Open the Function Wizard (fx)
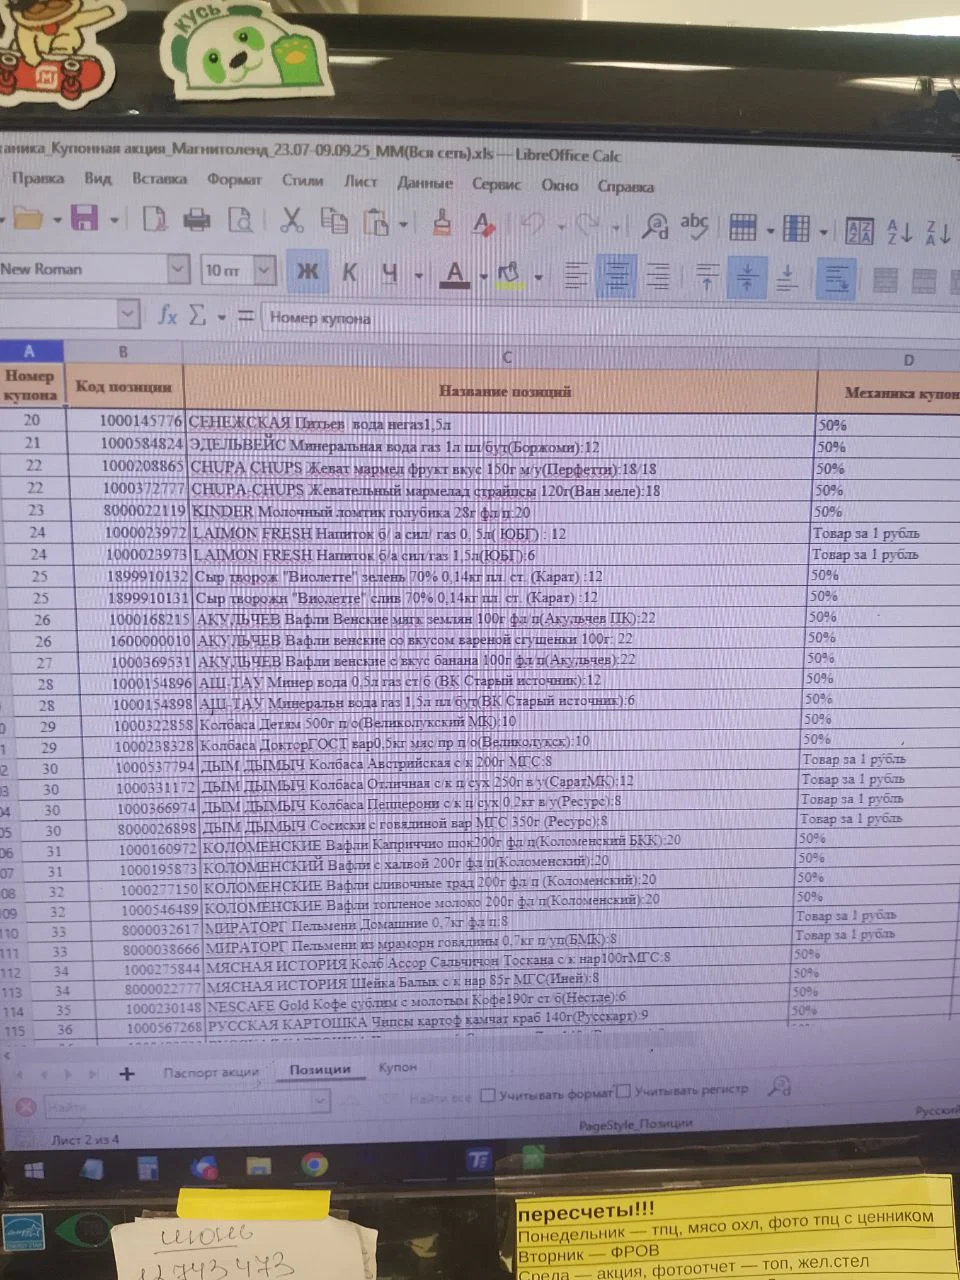 [x=167, y=316]
